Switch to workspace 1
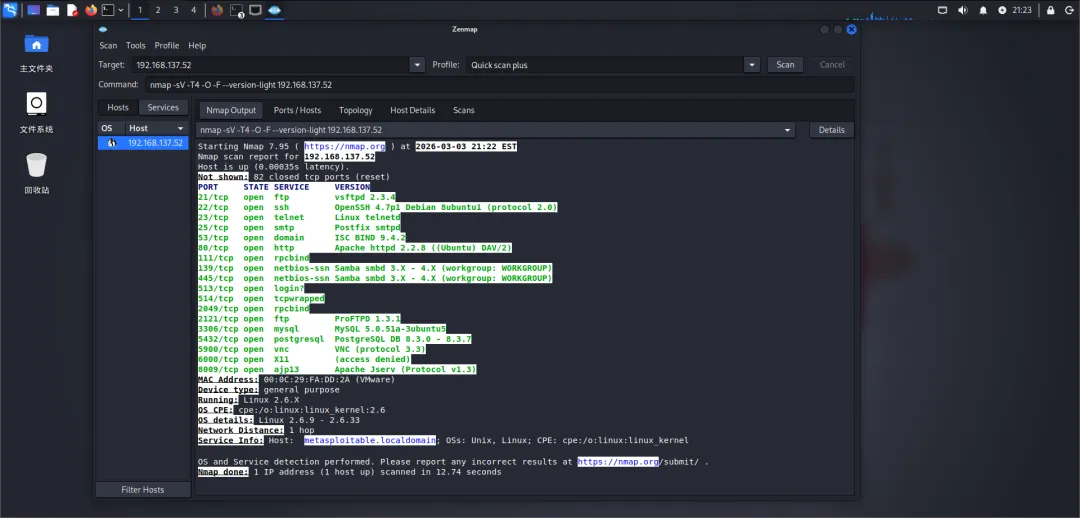 [141, 10]
